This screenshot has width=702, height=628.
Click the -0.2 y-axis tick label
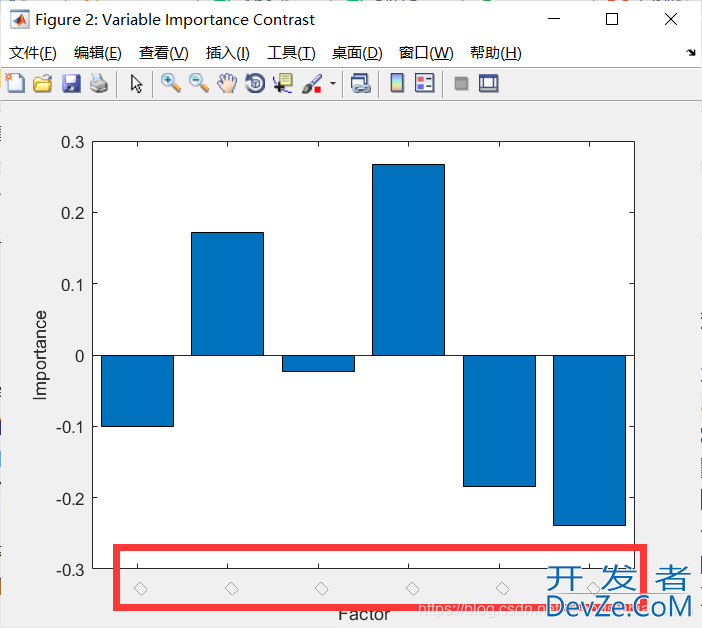tap(70, 499)
